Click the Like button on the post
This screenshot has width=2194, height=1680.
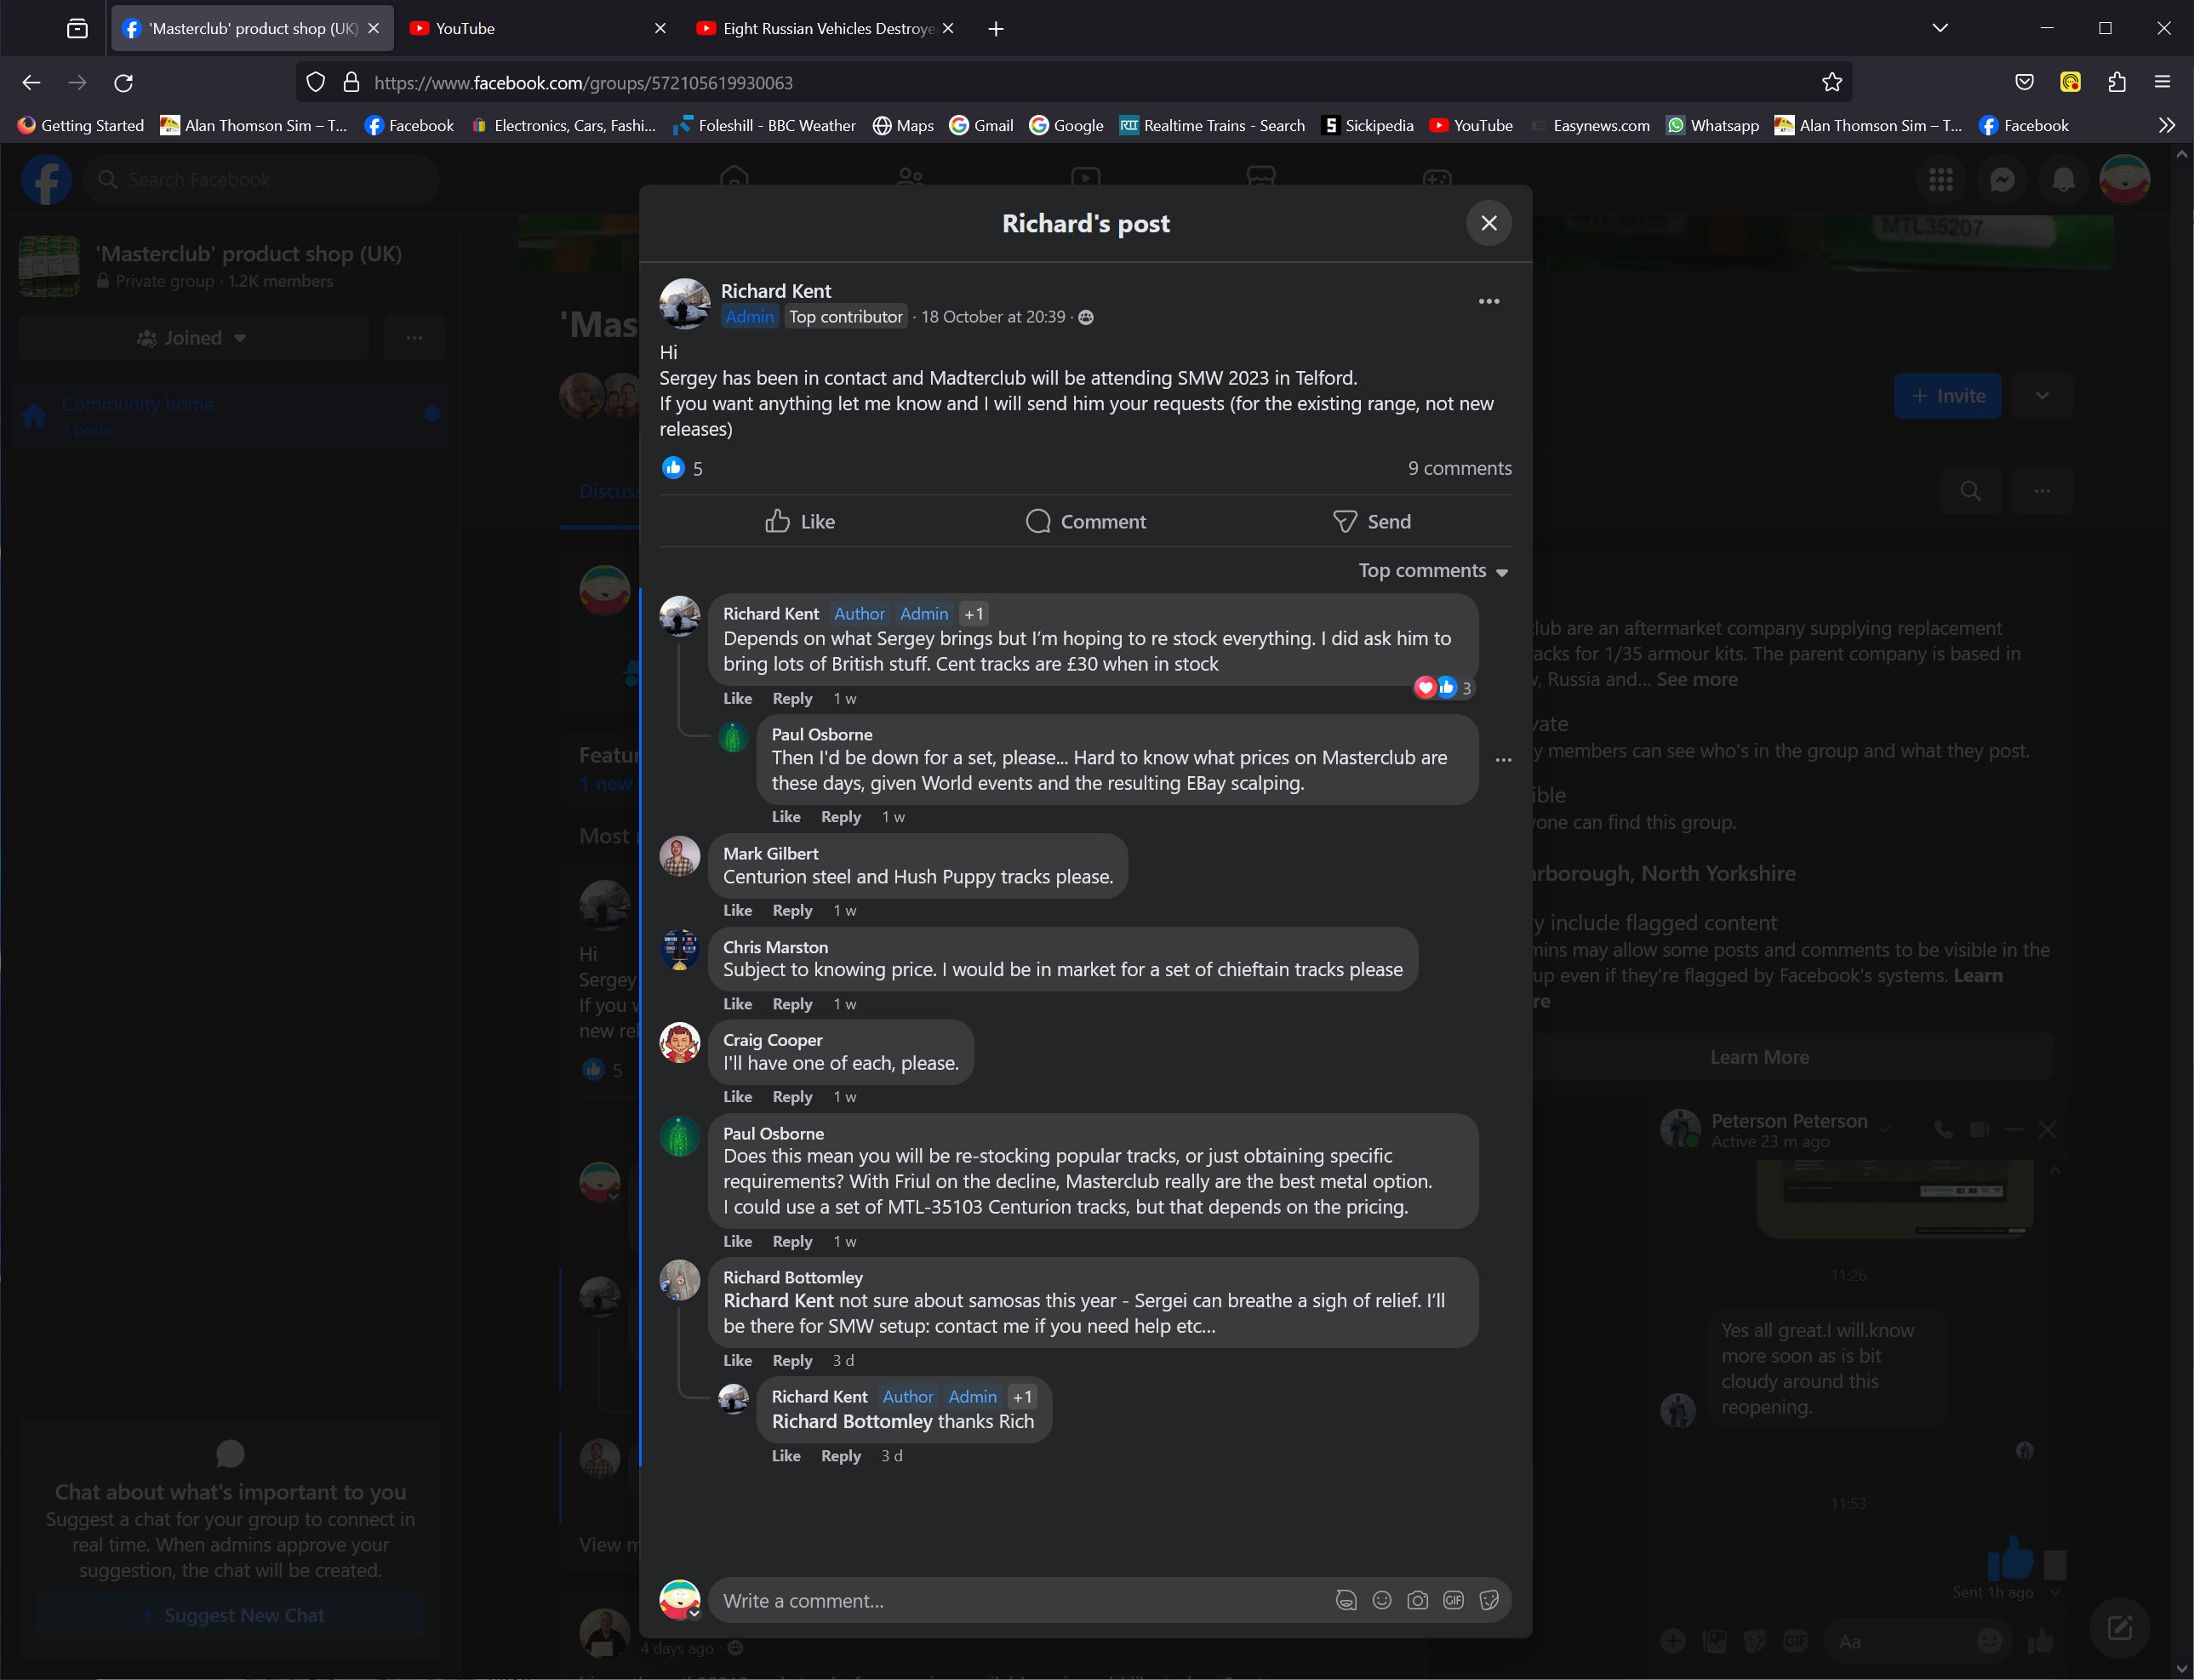point(799,521)
